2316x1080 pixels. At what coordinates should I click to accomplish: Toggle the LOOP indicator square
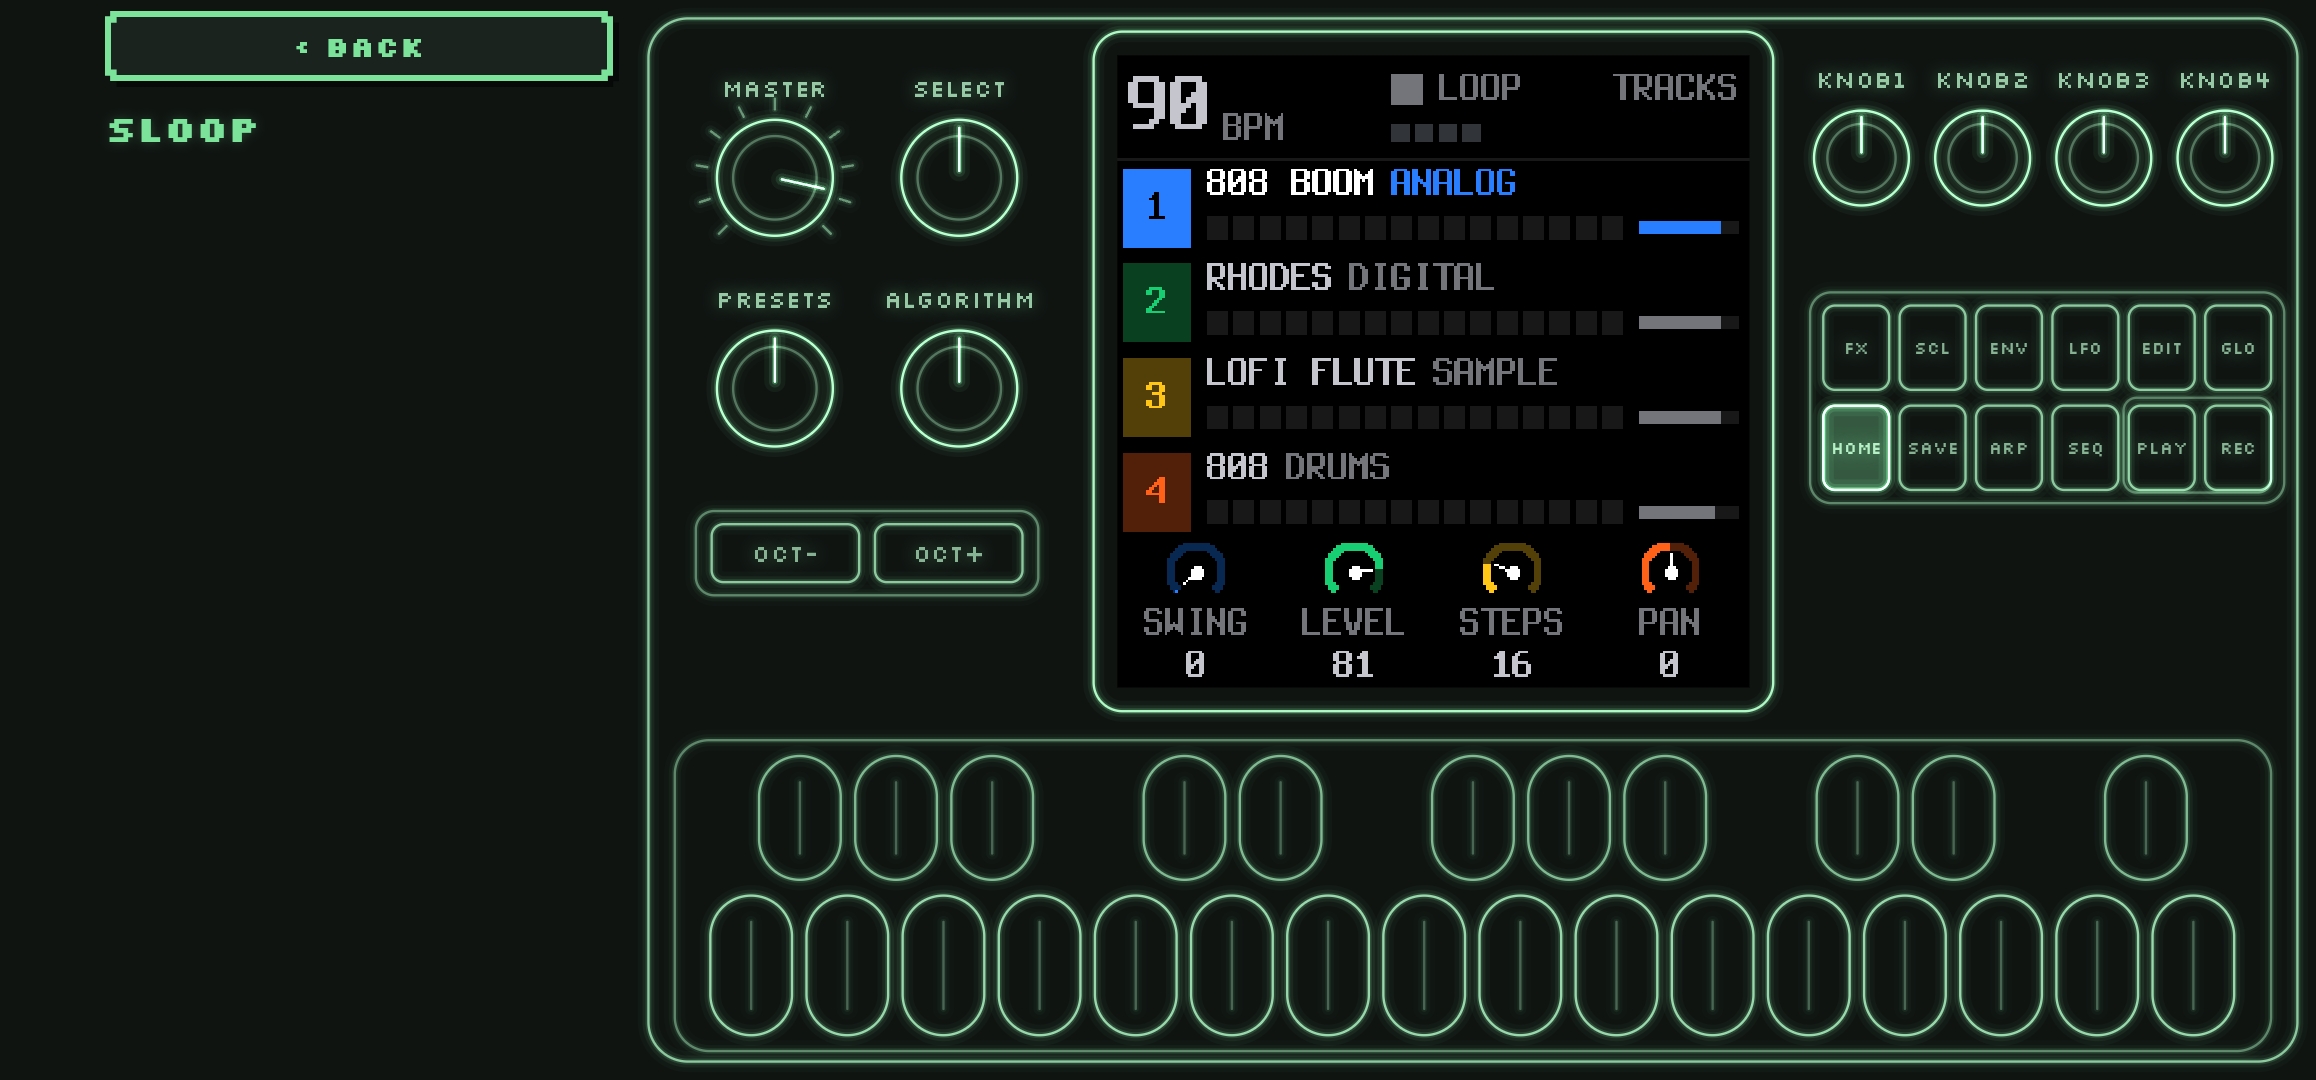(x=1406, y=89)
